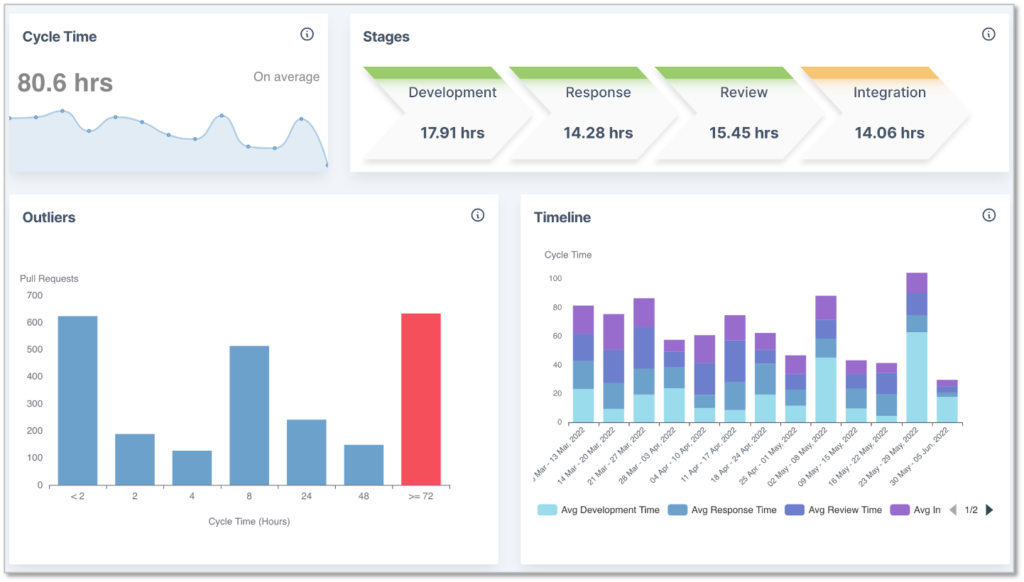Click the Outliers panel title

(x=49, y=218)
